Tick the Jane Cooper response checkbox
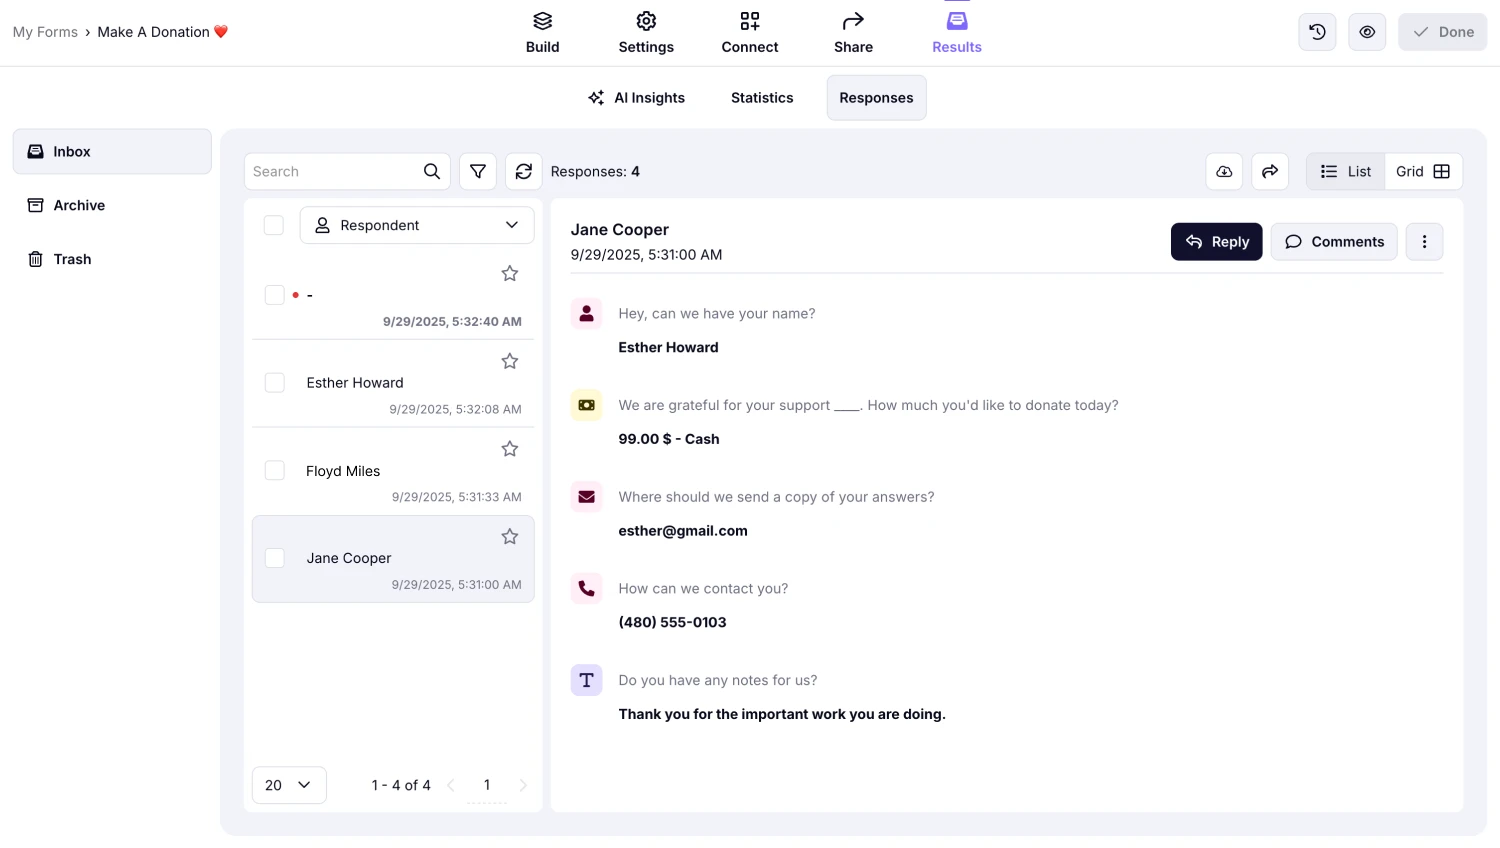The height and width of the screenshot is (848, 1500). (275, 558)
